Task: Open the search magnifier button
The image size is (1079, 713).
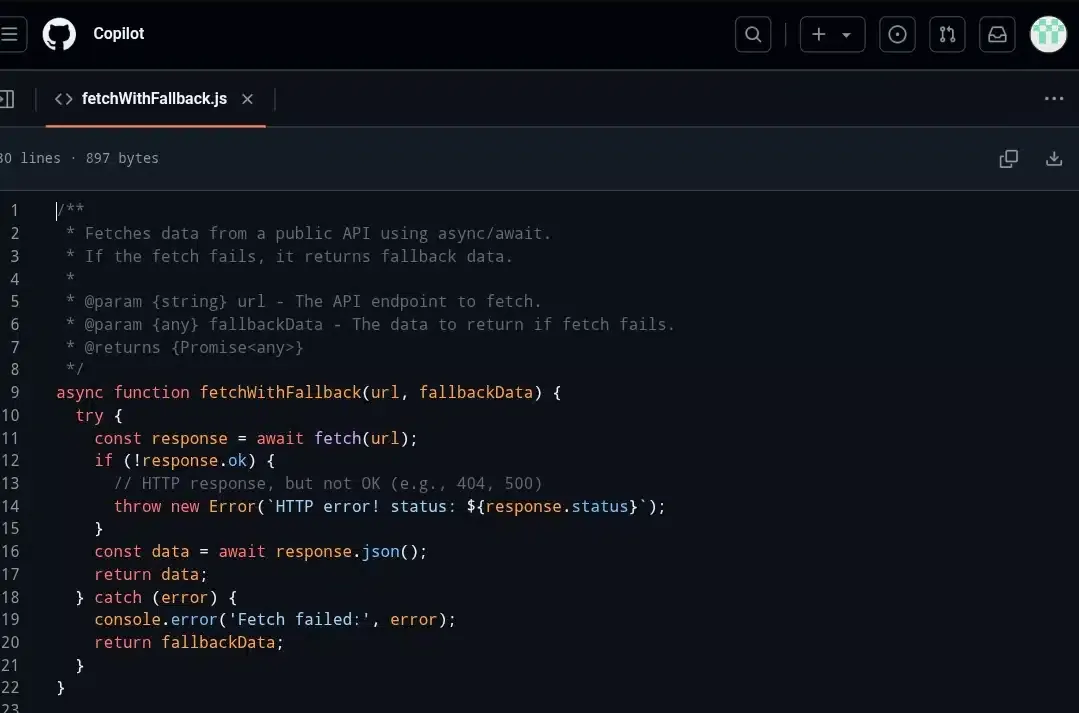Action: pyautogui.click(x=753, y=34)
